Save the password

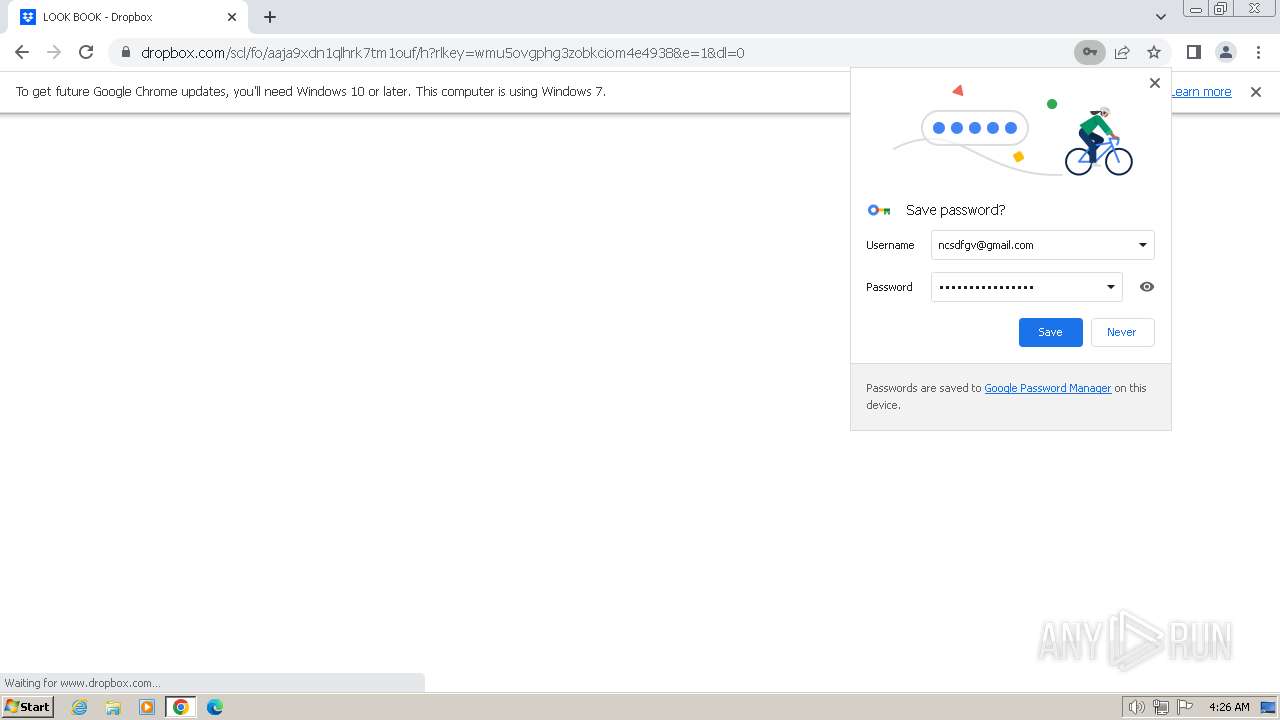pos(1050,332)
